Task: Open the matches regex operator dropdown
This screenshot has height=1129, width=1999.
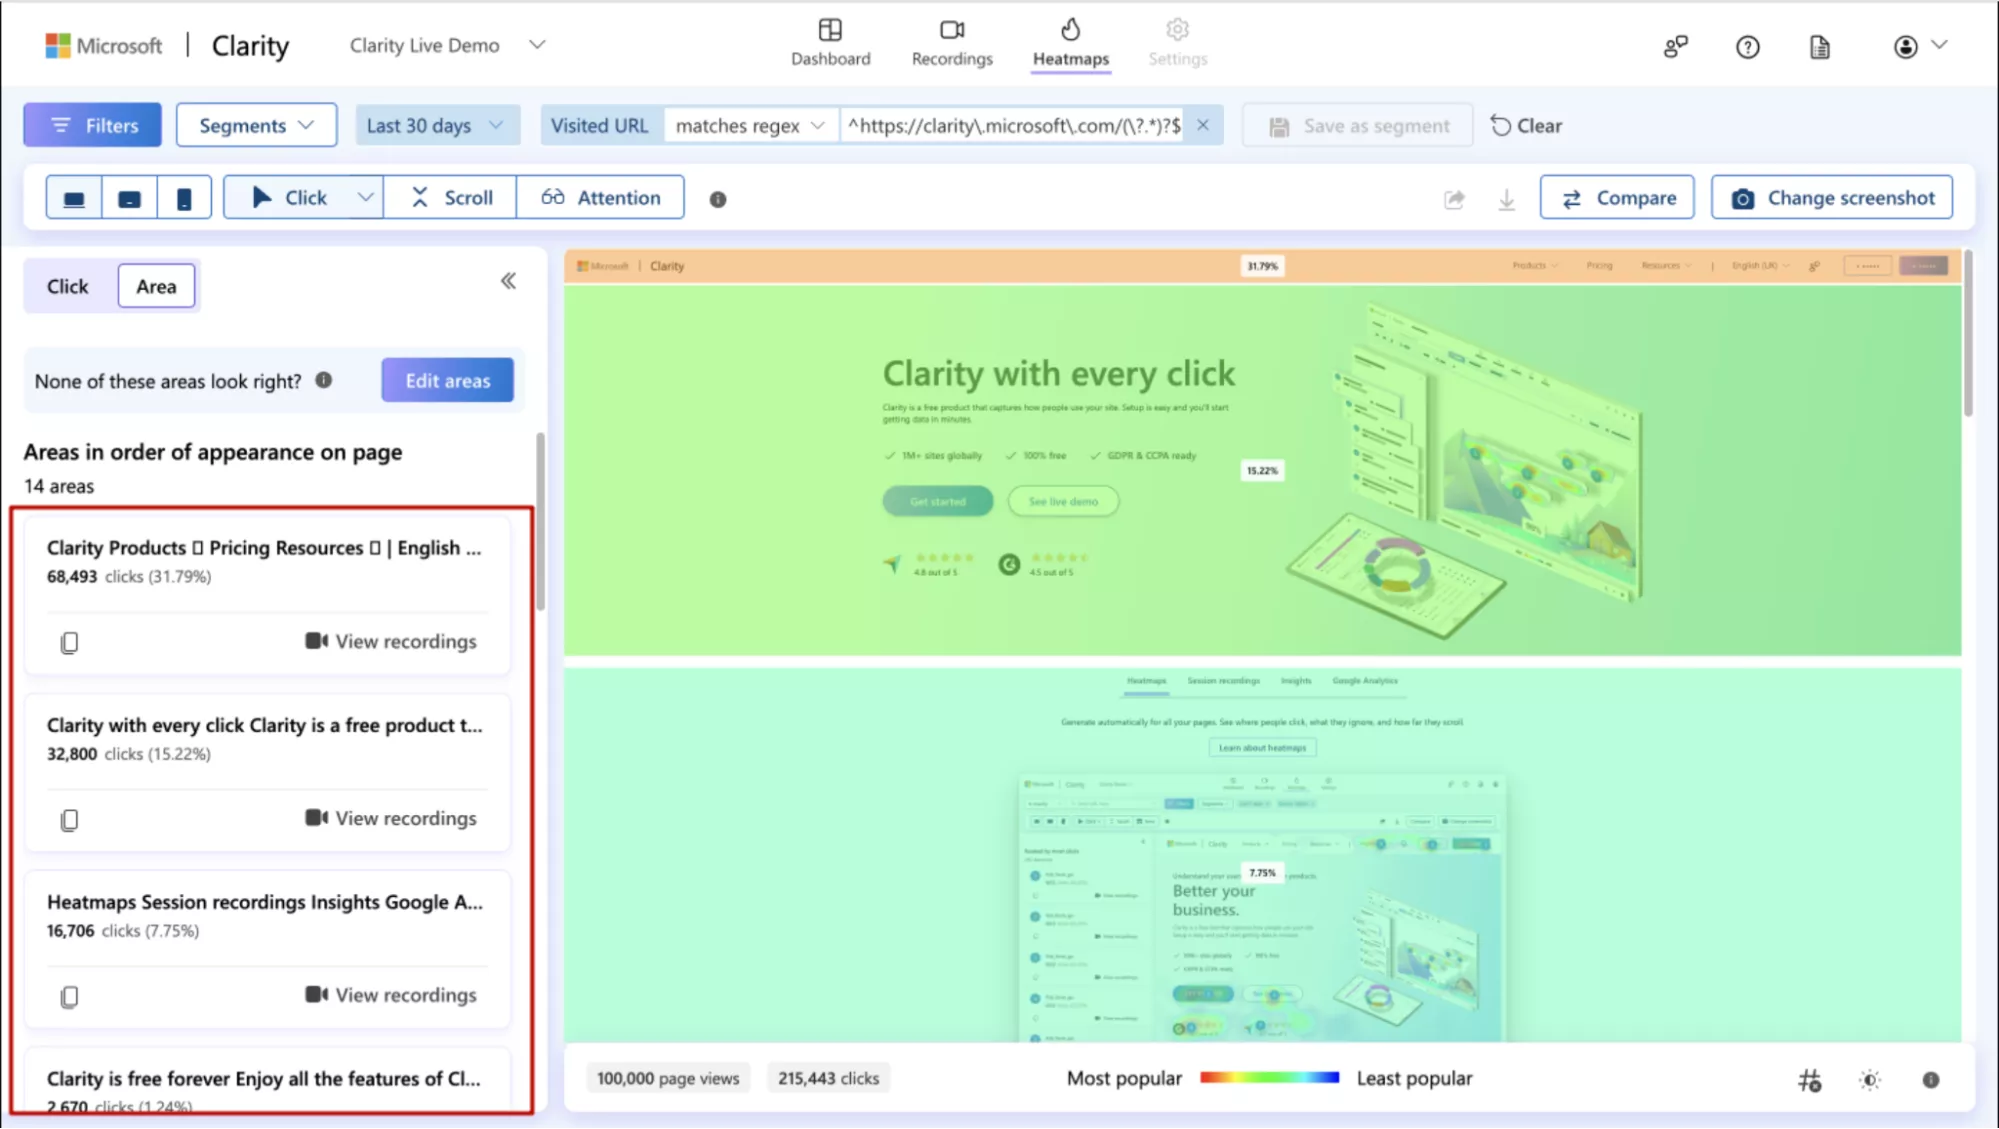Action: [750, 125]
